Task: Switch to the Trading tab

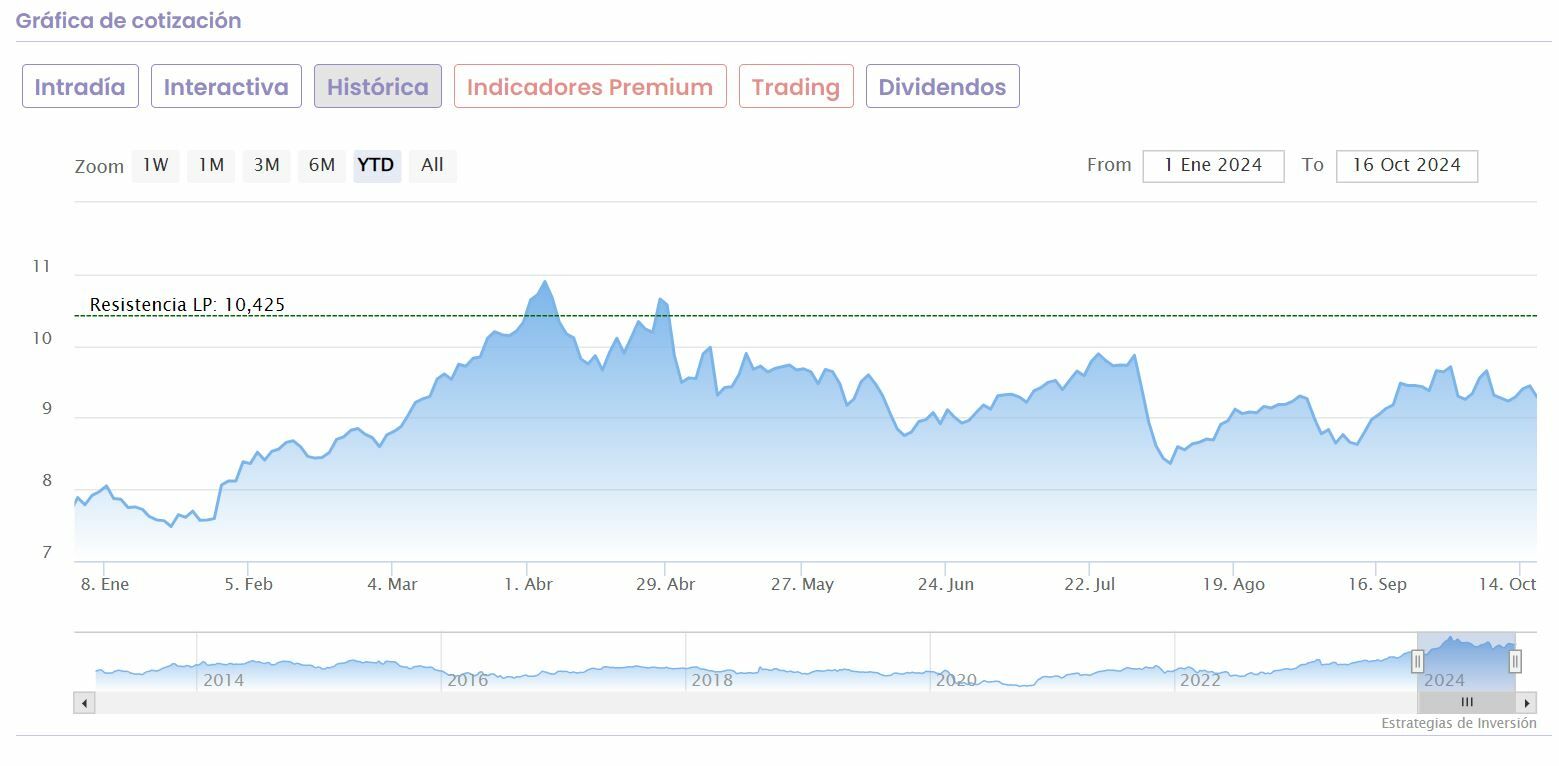Action: click(796, 87)
